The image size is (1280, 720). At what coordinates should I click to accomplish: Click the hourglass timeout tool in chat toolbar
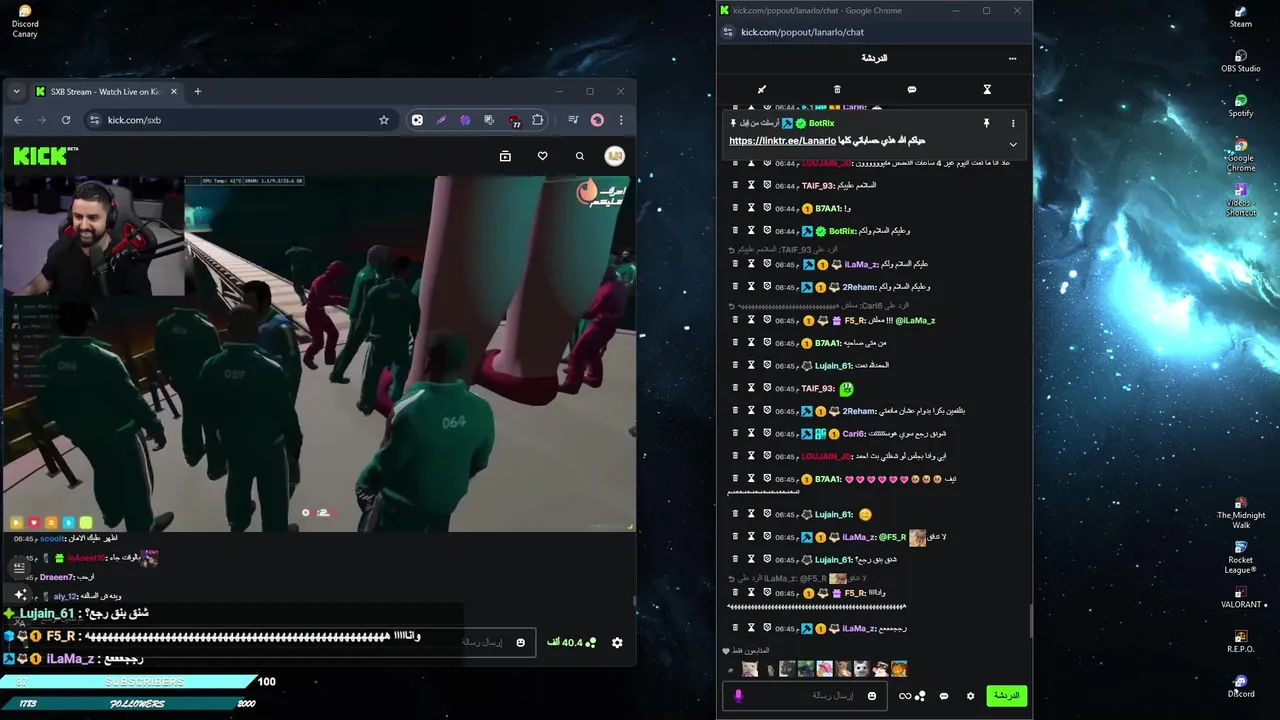[987, 89]
